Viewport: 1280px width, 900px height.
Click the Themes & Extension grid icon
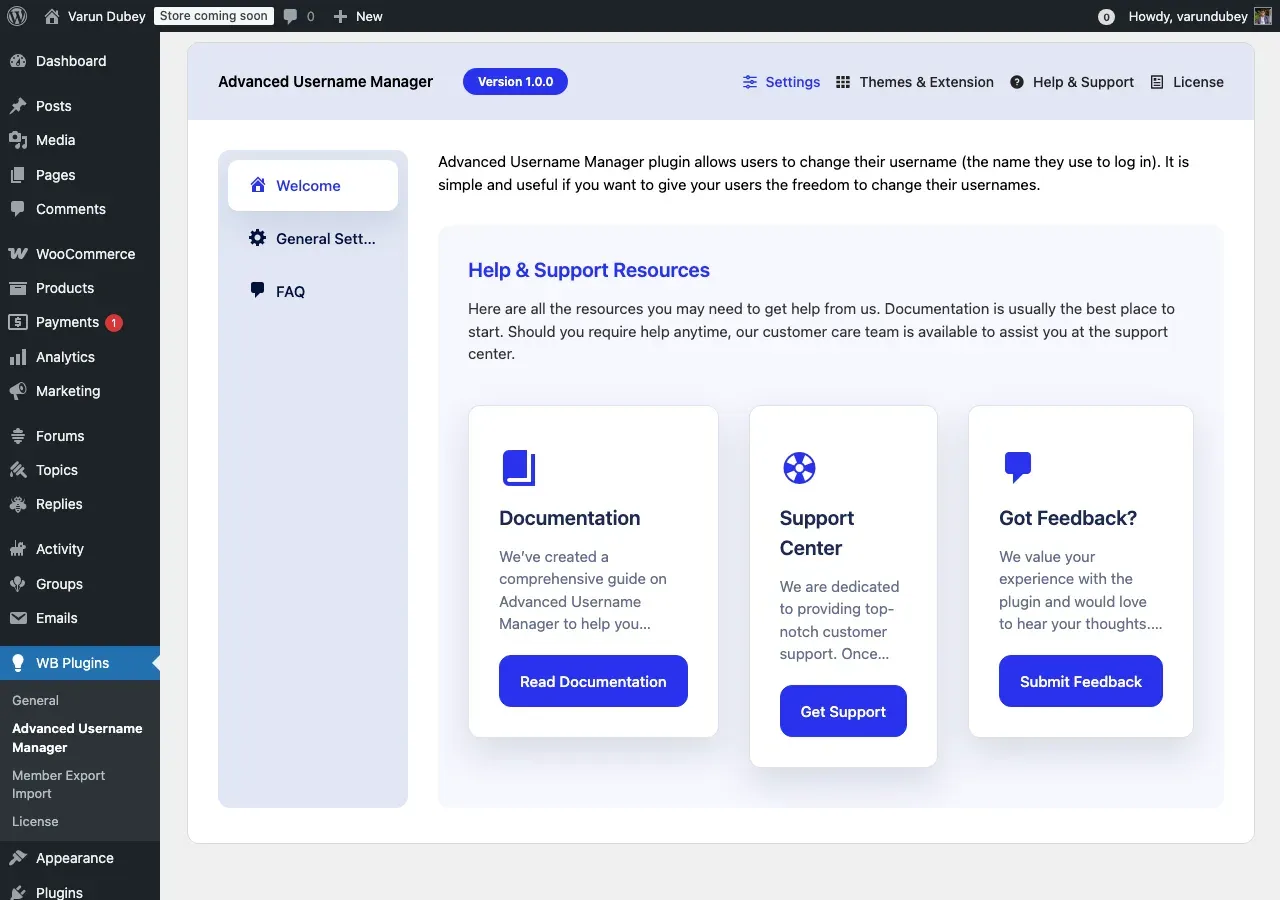coord(843,82)
